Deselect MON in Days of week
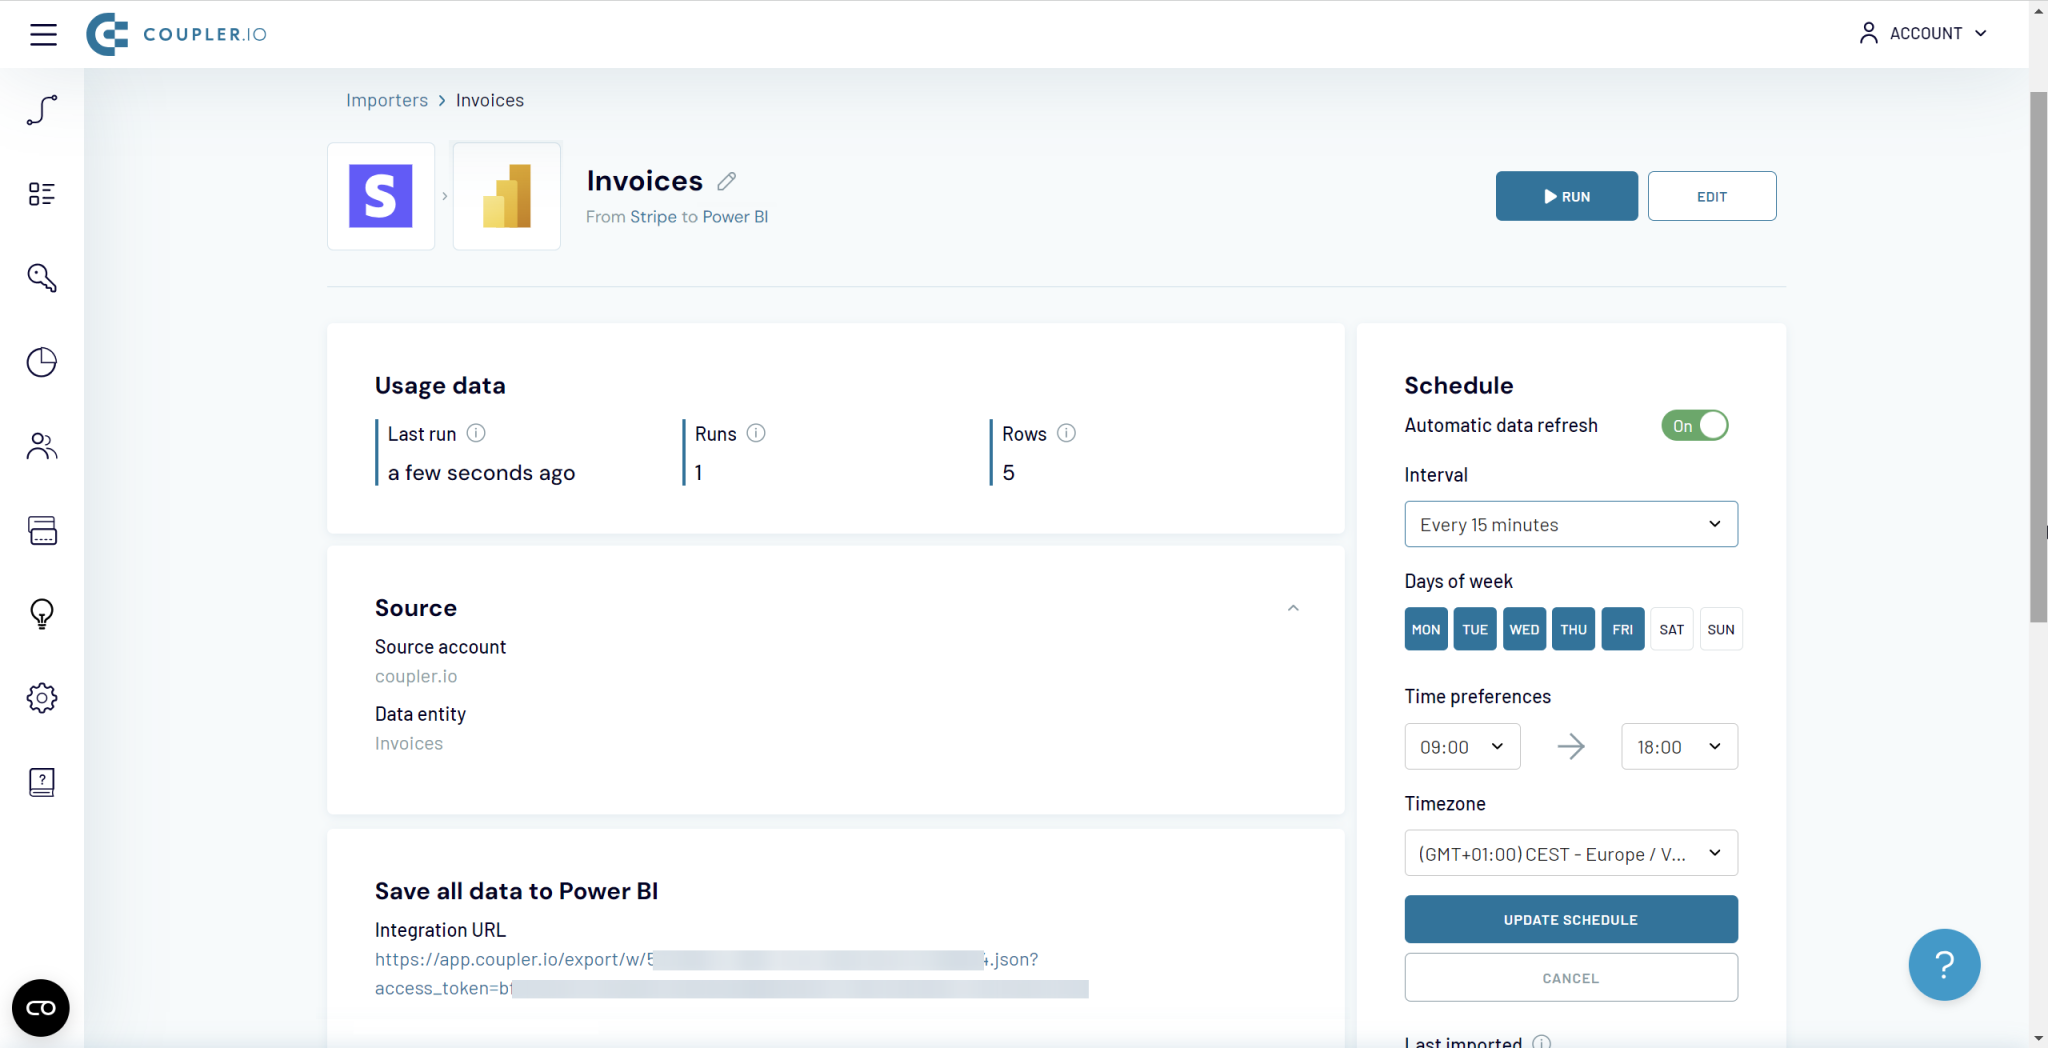This screenshot has width=2048, height=1048. (x=1425, y=630)
